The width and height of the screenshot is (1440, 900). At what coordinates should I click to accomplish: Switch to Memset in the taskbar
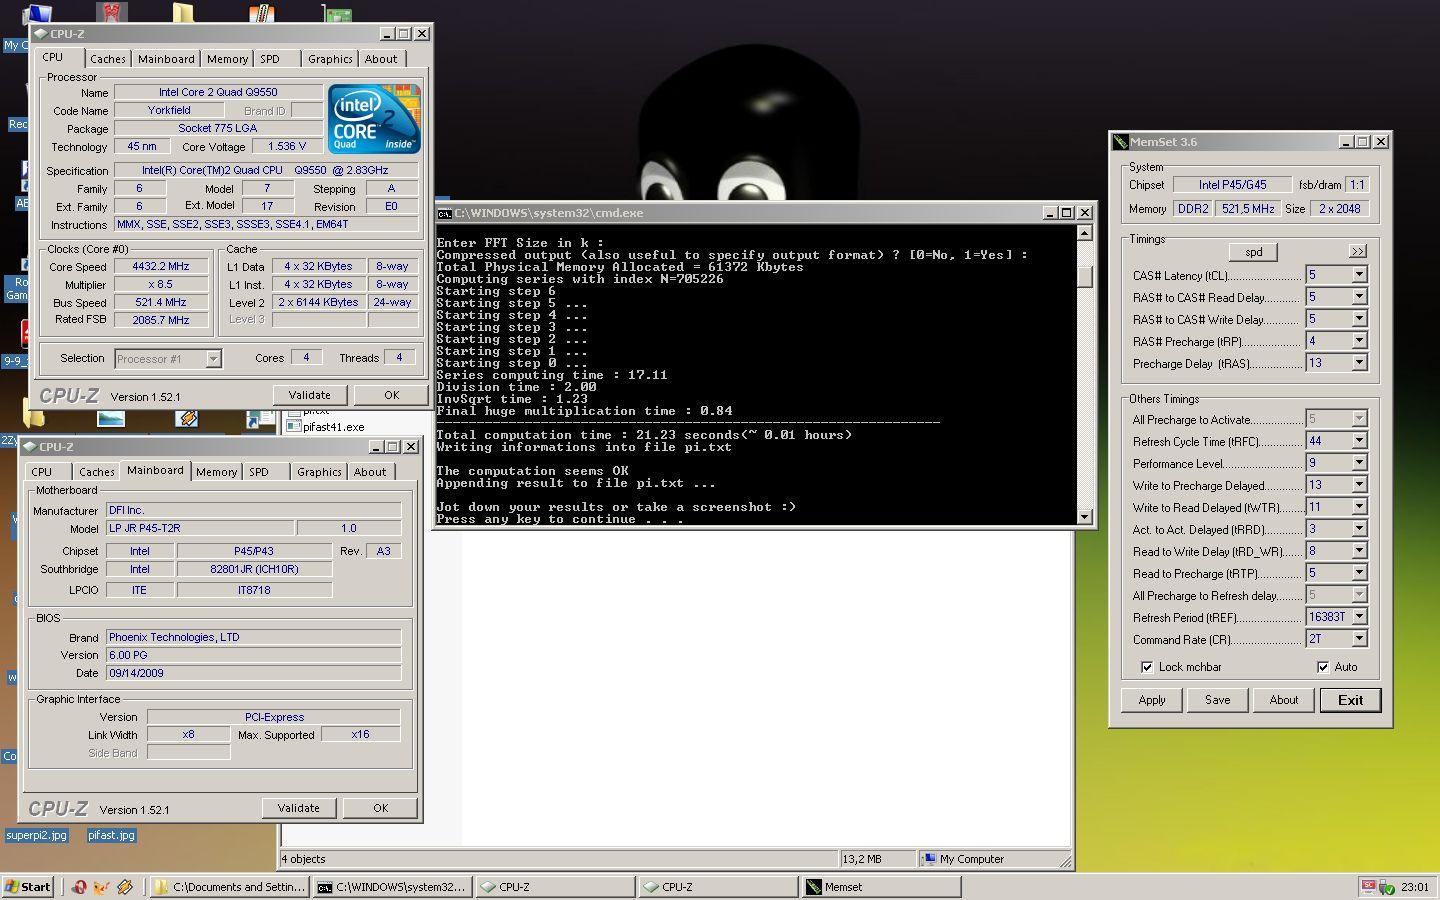click(881, 887)
